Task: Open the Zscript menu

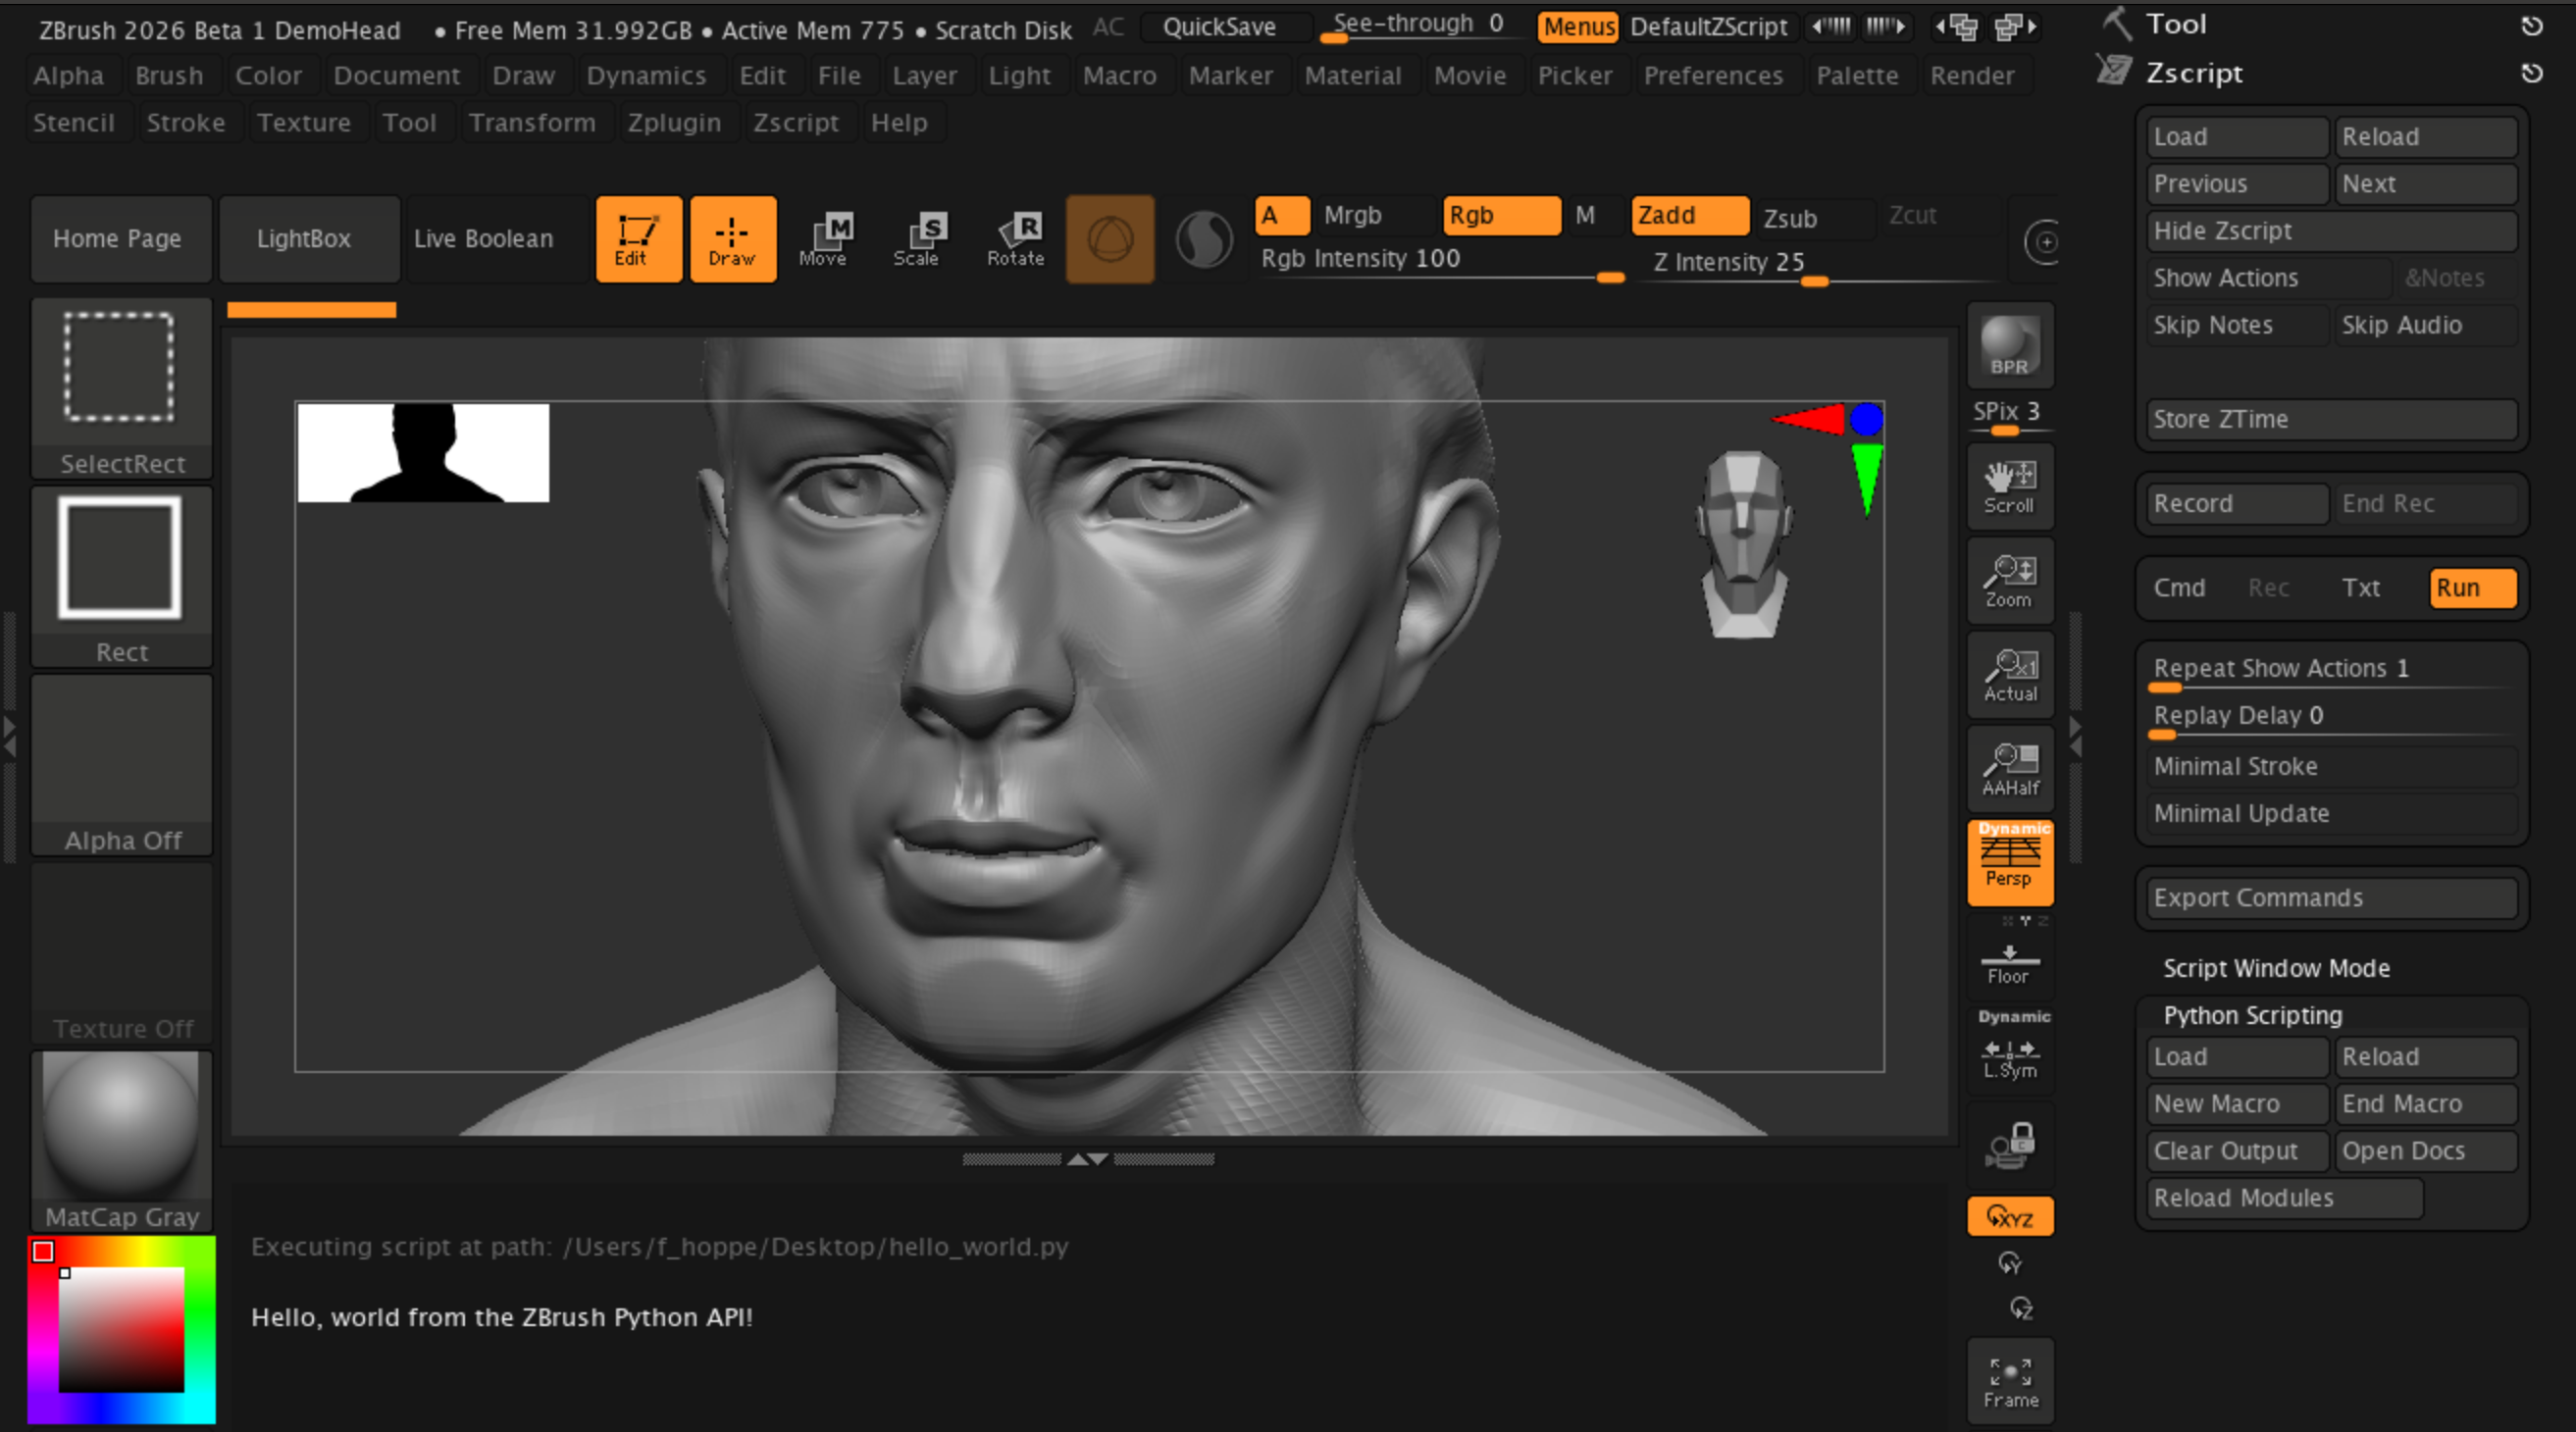Action: pos(796,122)
